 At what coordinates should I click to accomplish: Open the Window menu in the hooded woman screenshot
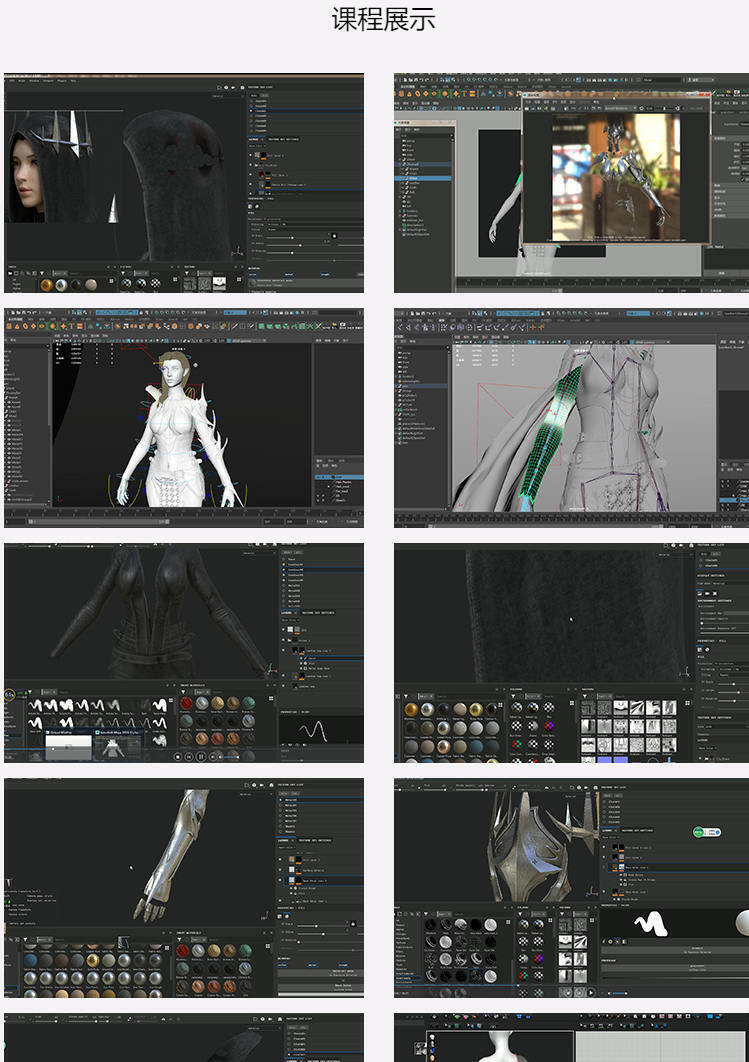(x=33, y=81)
